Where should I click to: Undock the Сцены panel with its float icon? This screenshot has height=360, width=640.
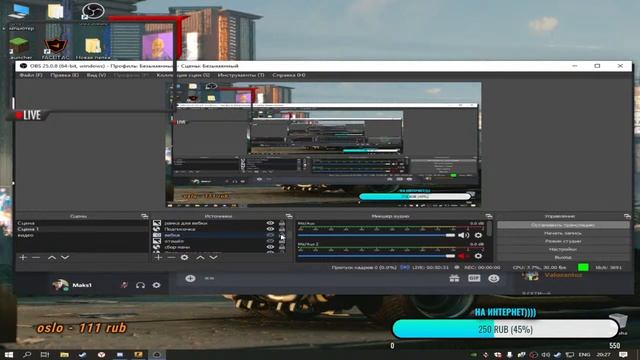pyautogui.click(x=144, y=216)
